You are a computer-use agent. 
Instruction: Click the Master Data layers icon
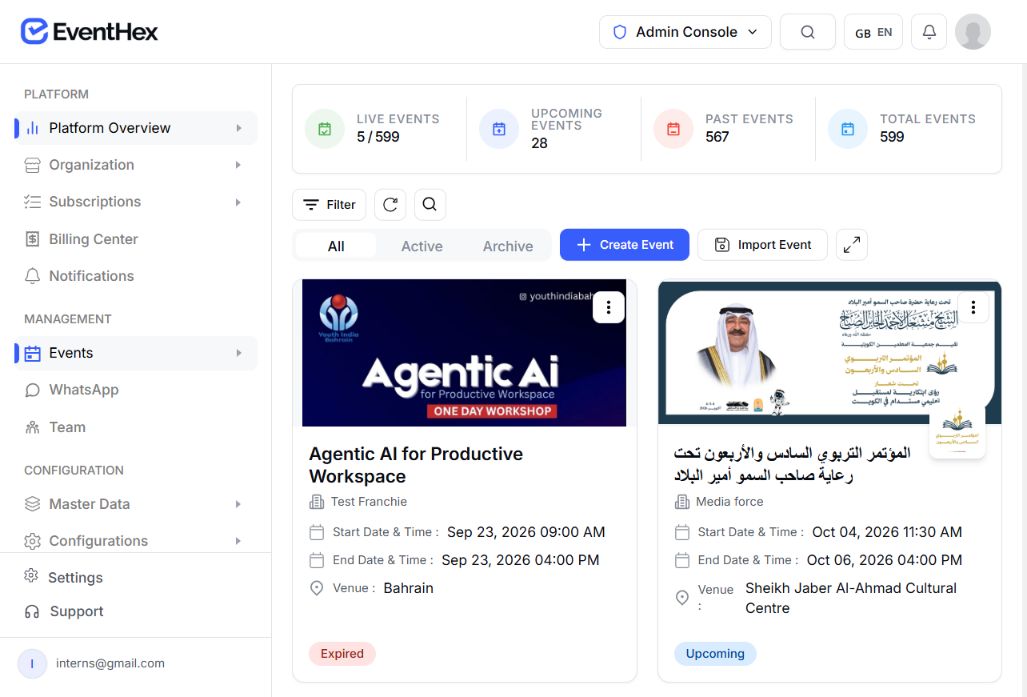32,504
